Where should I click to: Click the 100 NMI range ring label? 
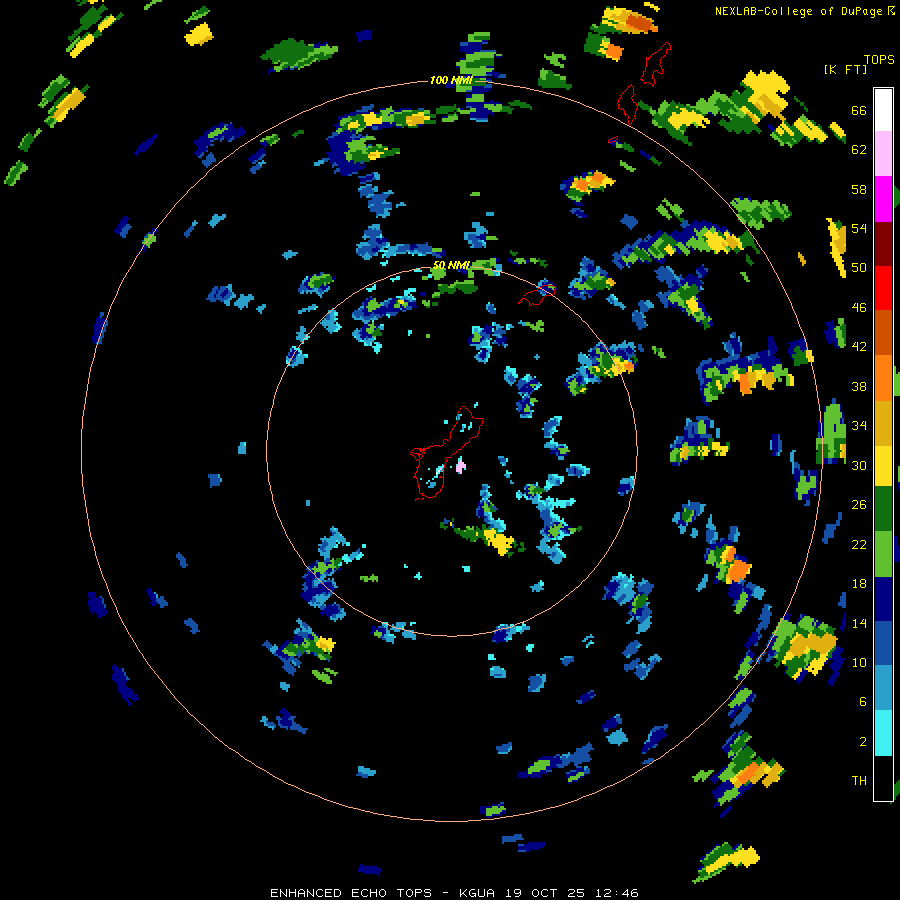tap(451, 80)
